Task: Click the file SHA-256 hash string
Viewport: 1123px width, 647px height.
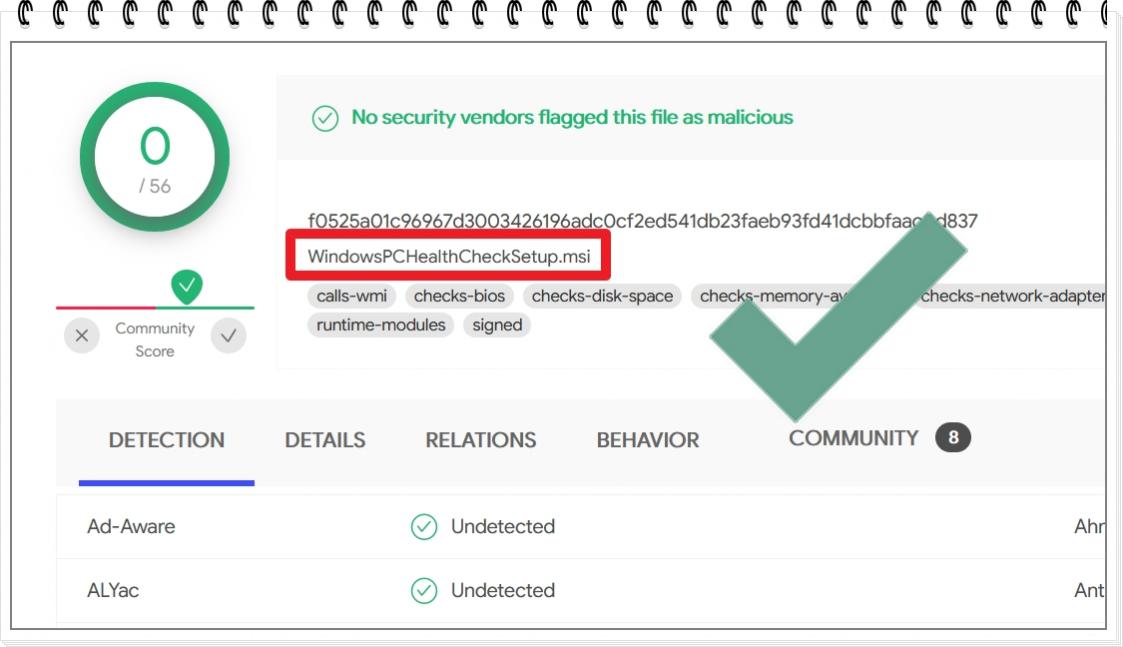Action: [642, 221]
